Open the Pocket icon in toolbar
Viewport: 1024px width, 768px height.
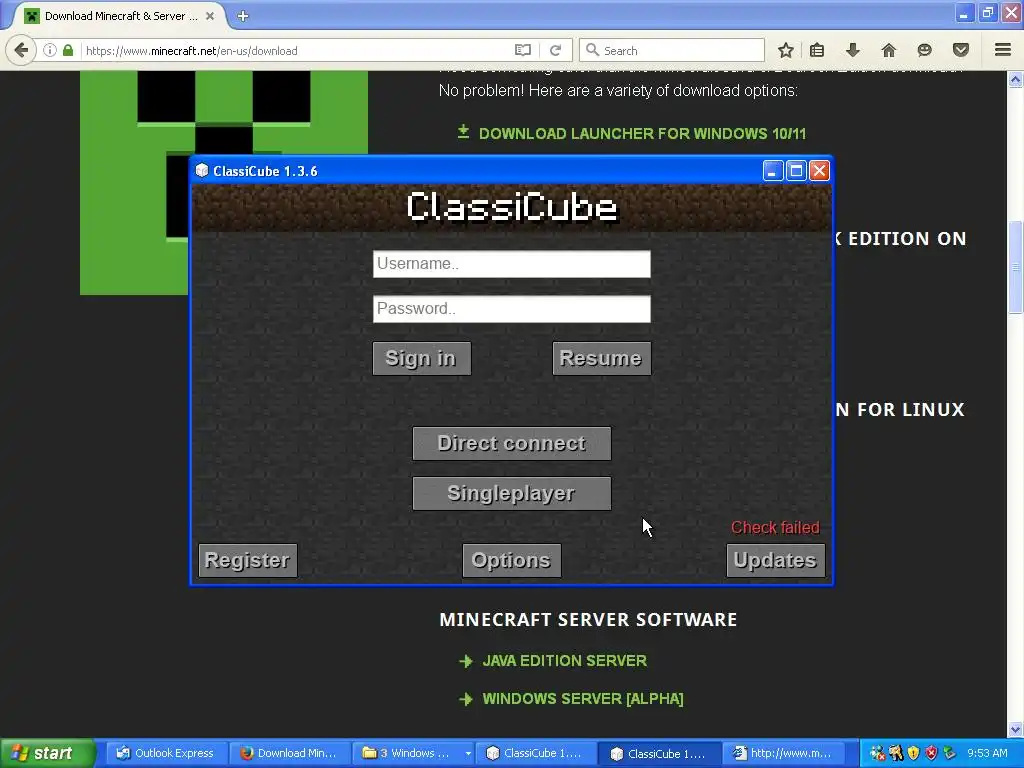click(x=961, y=50)
